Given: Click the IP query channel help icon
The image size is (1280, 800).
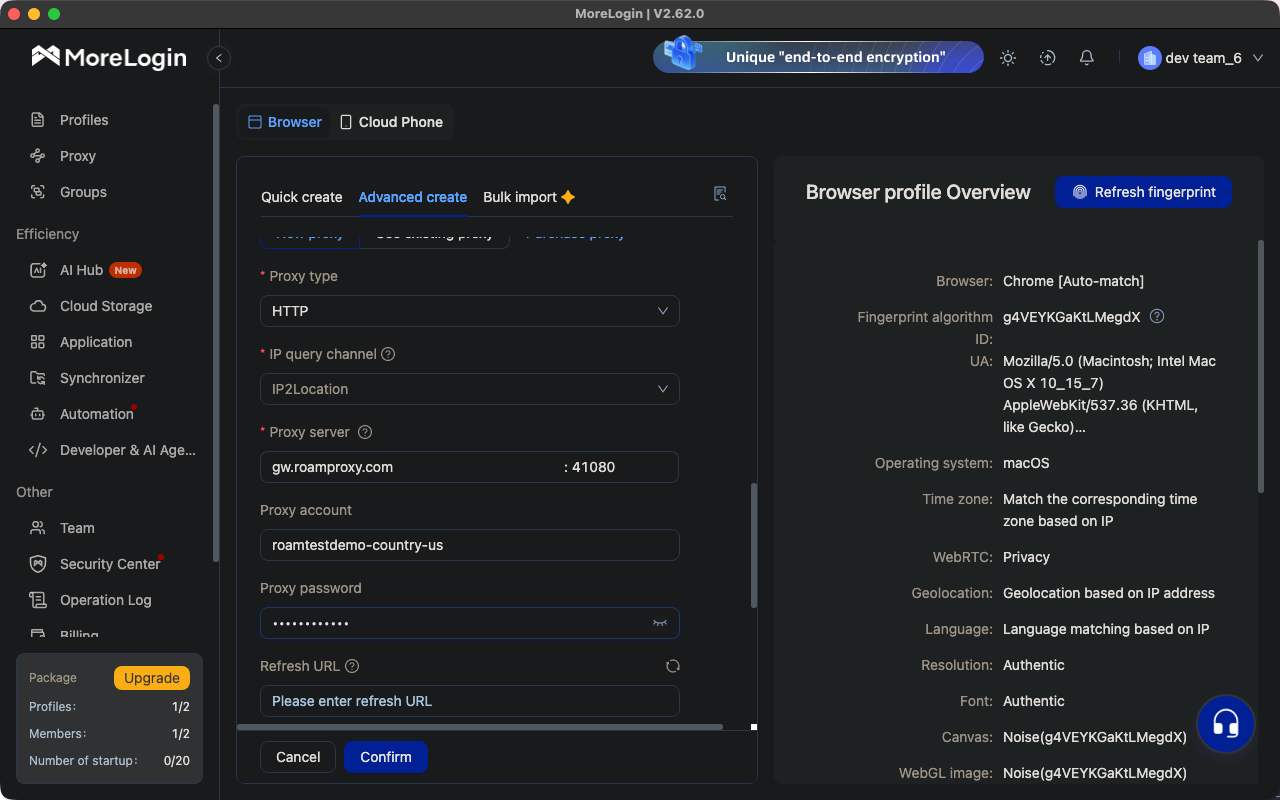Looking at the screenshot, I should (388, 354).
